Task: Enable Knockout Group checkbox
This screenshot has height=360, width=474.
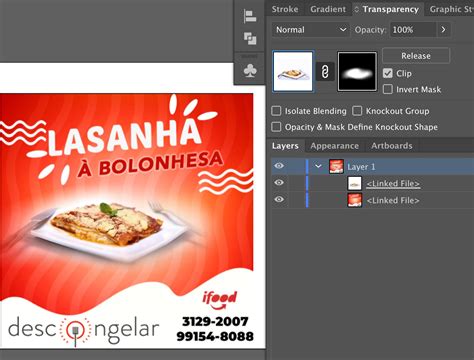Action: 357,111
